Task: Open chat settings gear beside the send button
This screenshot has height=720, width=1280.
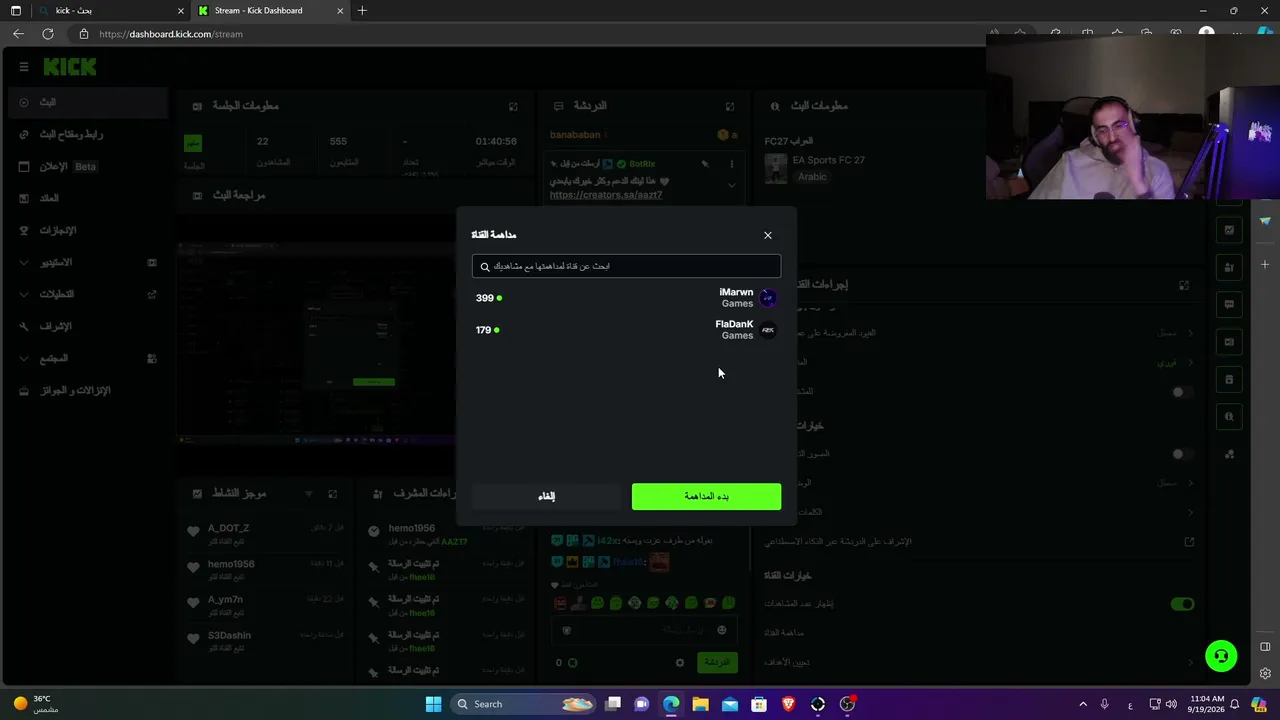Action: coord(680,662)
